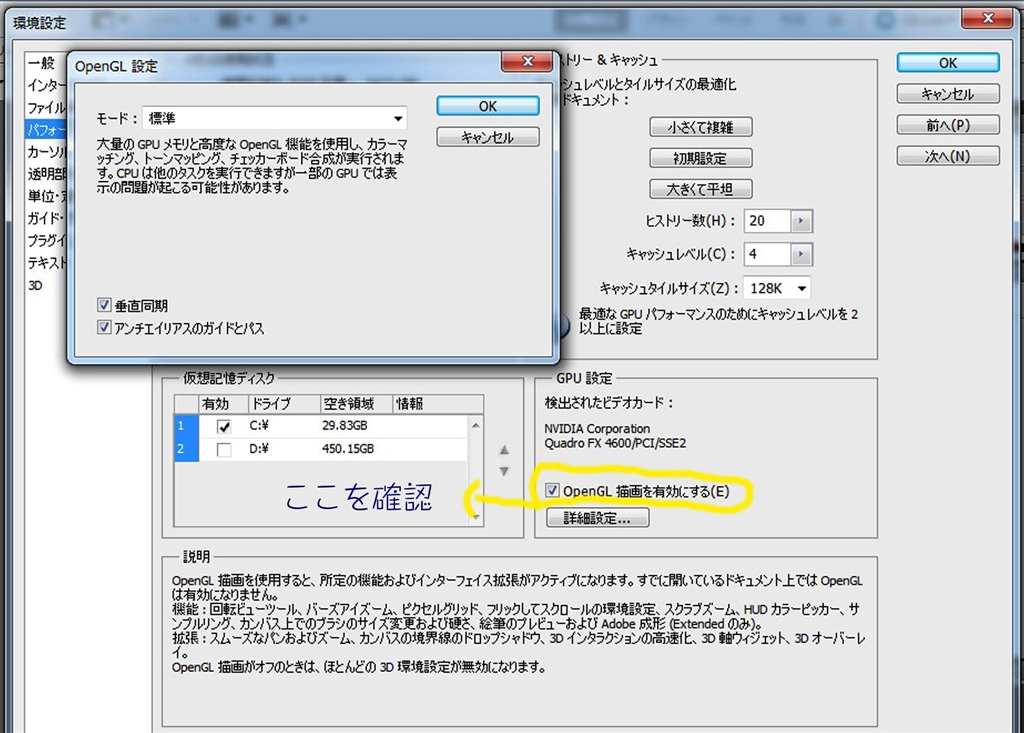Select the ガイド category in sidebar
The height and width of the screenshot is (733, 1024).
46,218
